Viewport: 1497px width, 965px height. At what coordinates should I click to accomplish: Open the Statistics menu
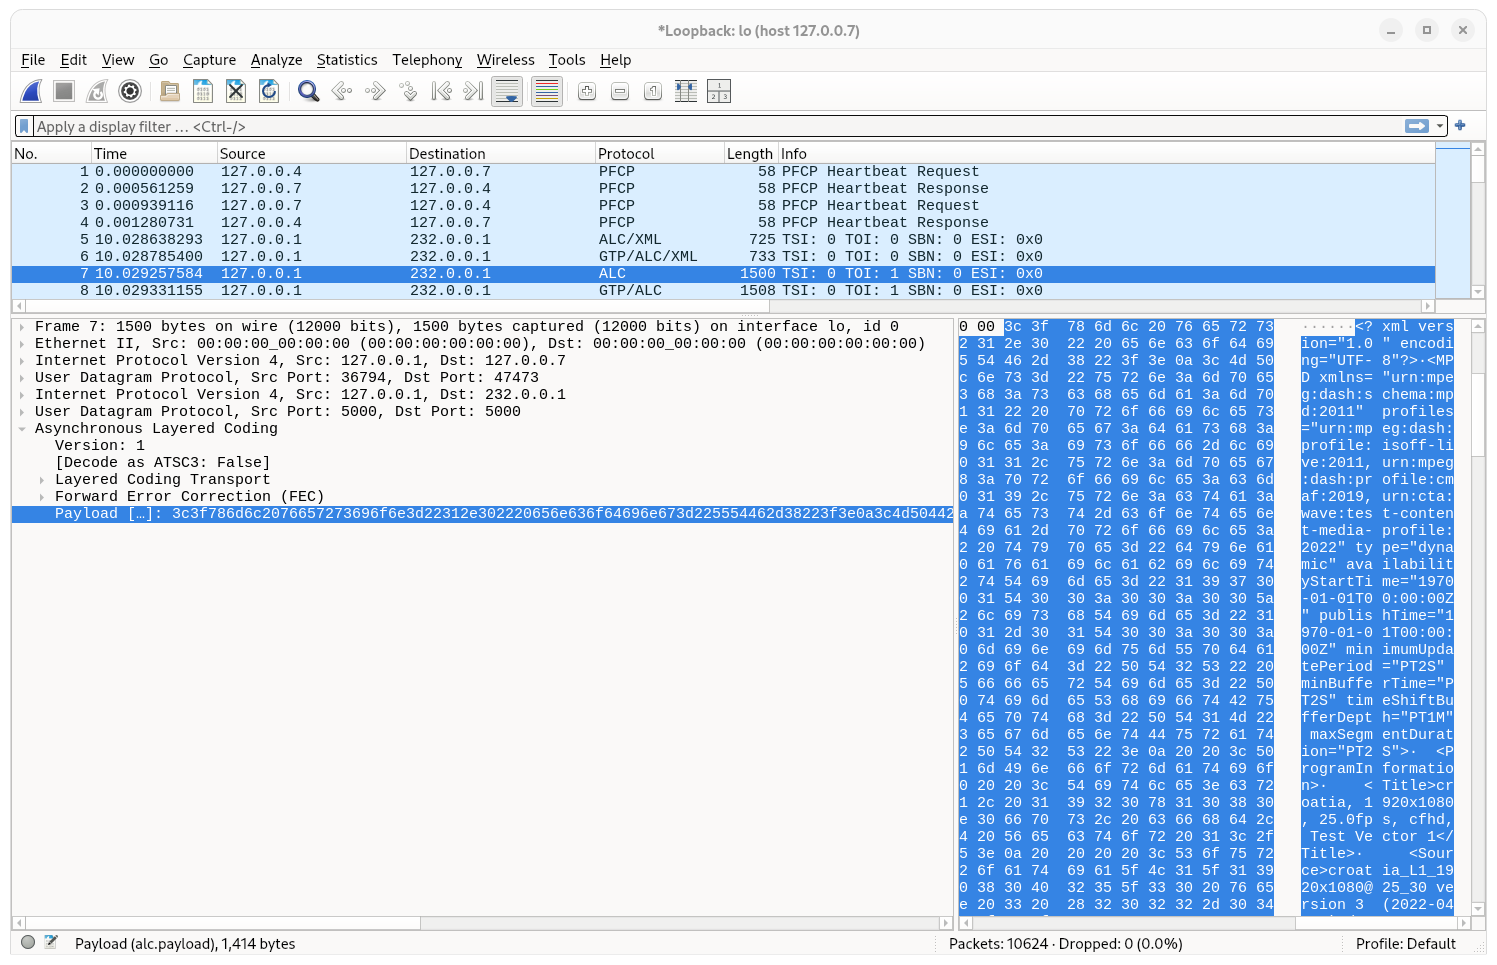pyautogui.click(x=347, y=60)
